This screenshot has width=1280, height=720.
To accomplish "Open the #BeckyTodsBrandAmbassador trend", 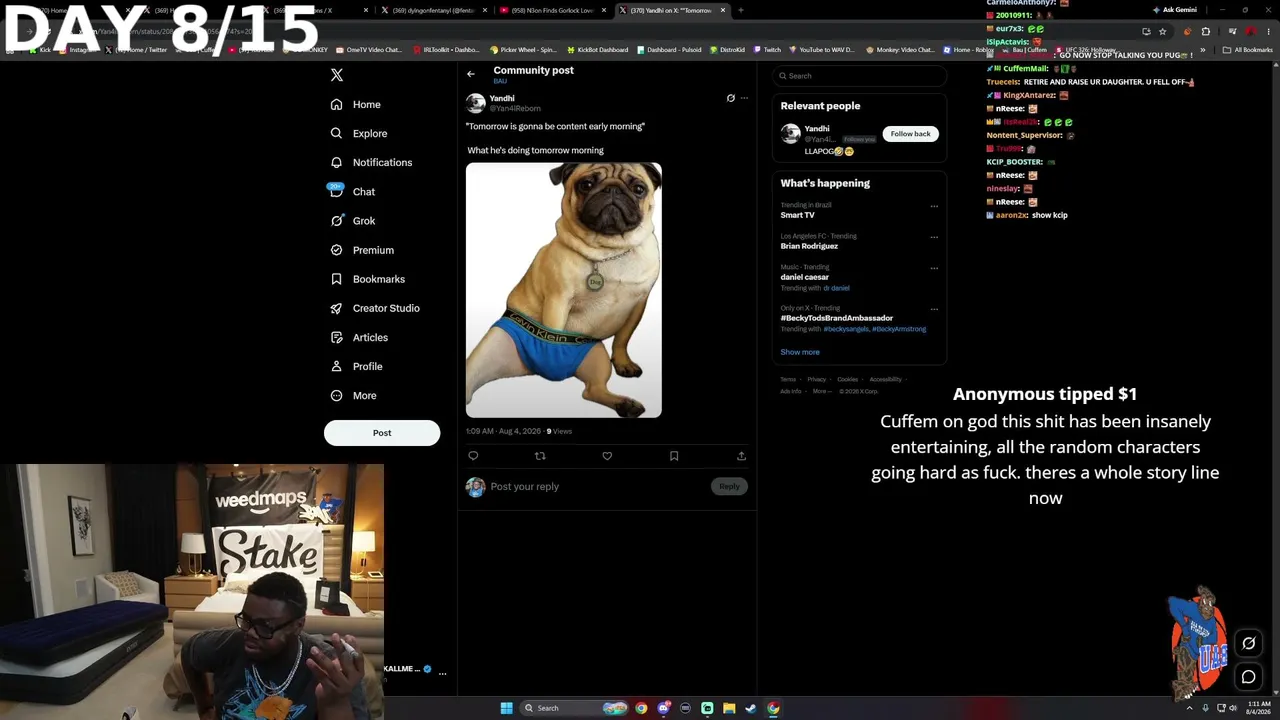I will tap(836, 318).
